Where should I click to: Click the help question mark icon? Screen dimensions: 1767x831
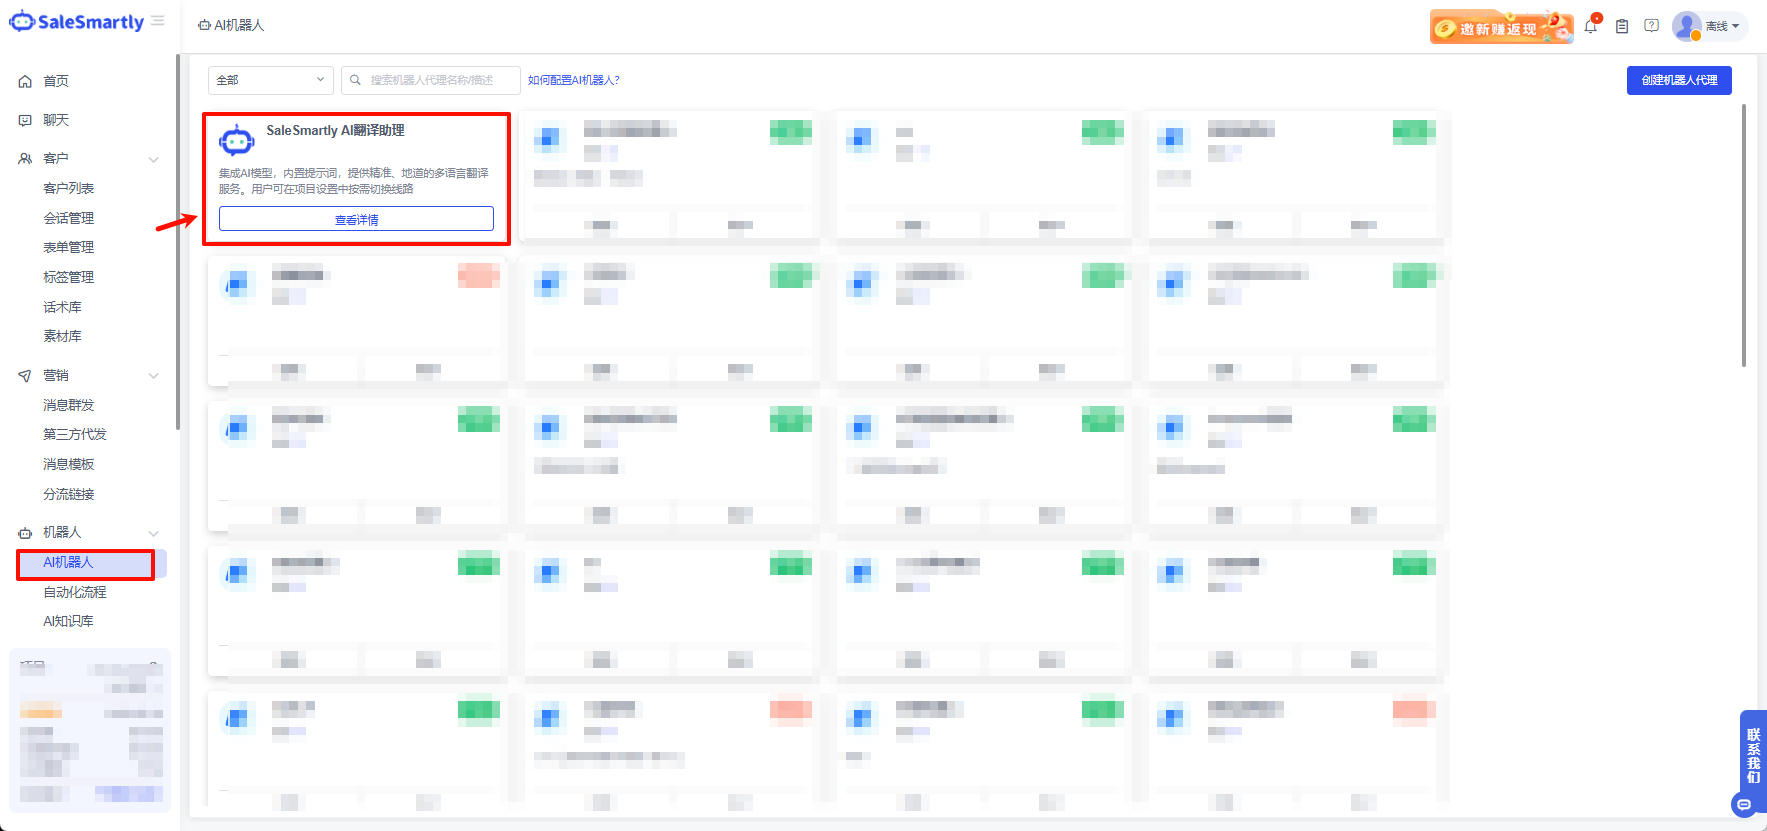[1651, 26]
